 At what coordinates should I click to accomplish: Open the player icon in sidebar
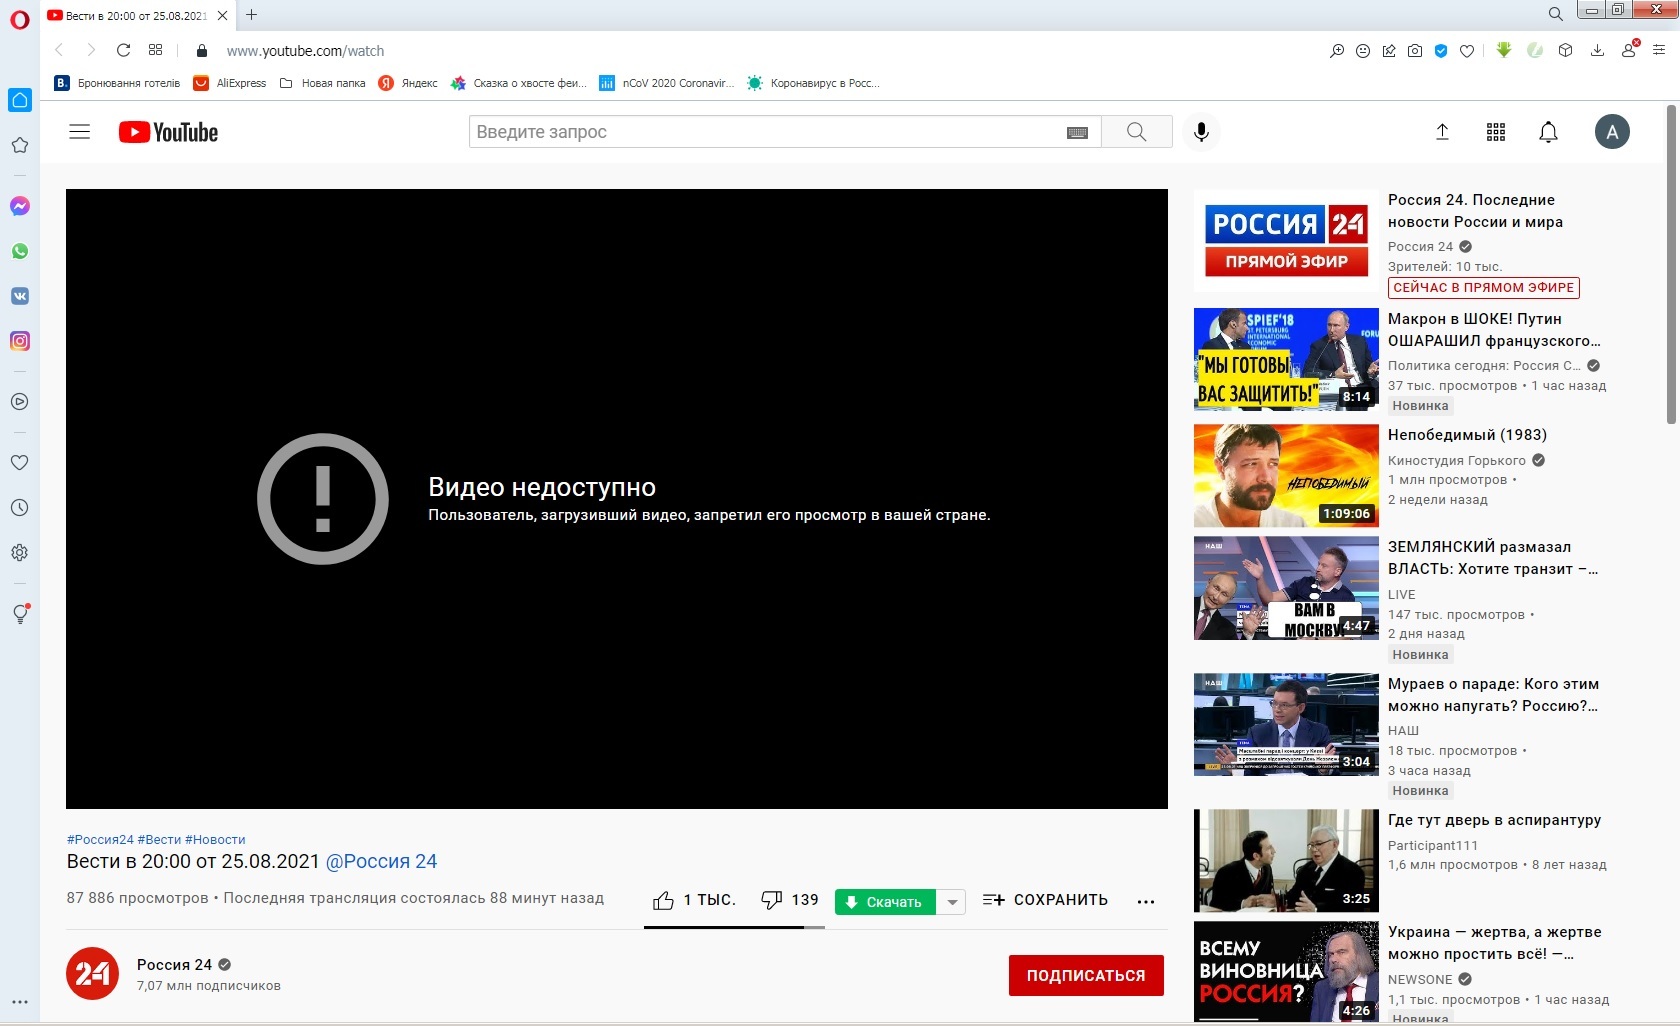tap(19, 402)
